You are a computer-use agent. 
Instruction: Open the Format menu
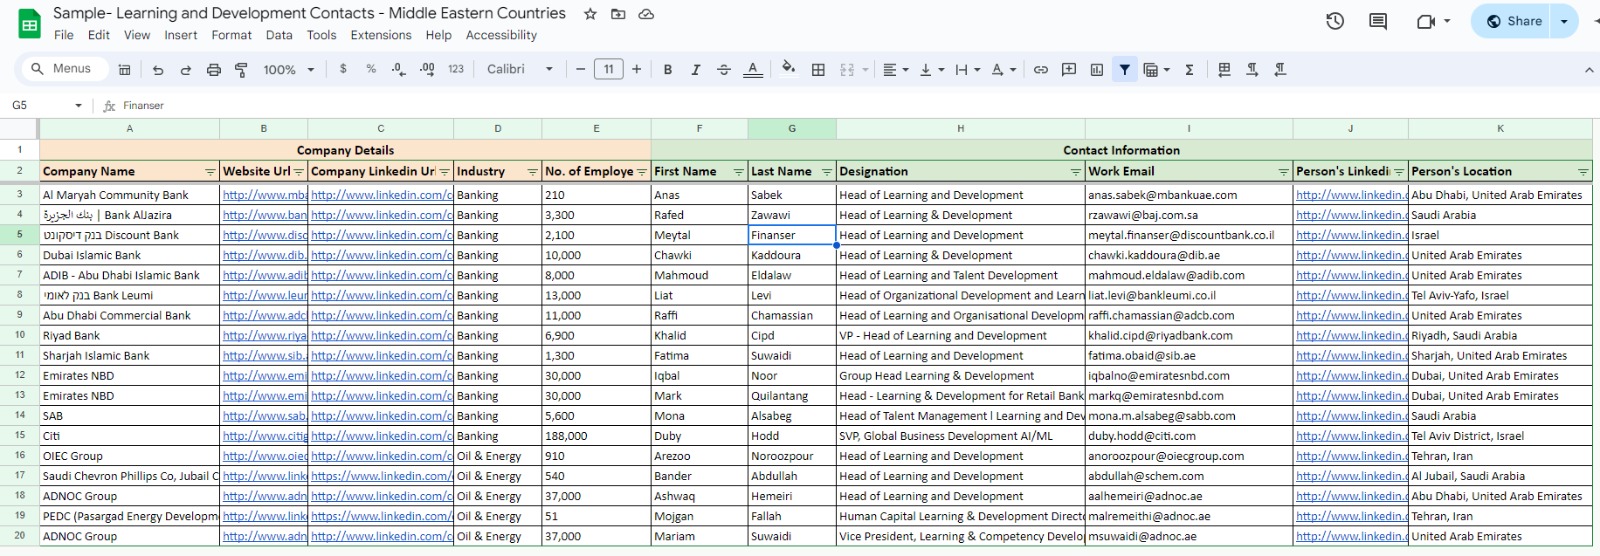point(232,35)
